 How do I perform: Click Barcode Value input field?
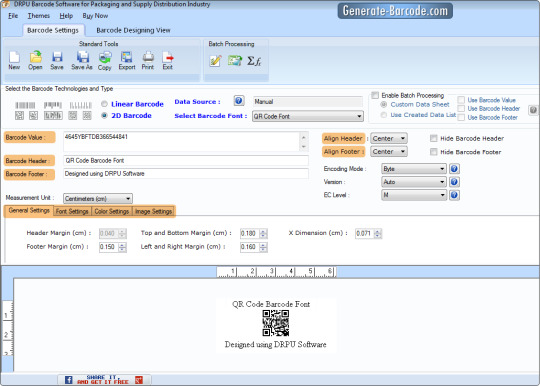[182, 142]
